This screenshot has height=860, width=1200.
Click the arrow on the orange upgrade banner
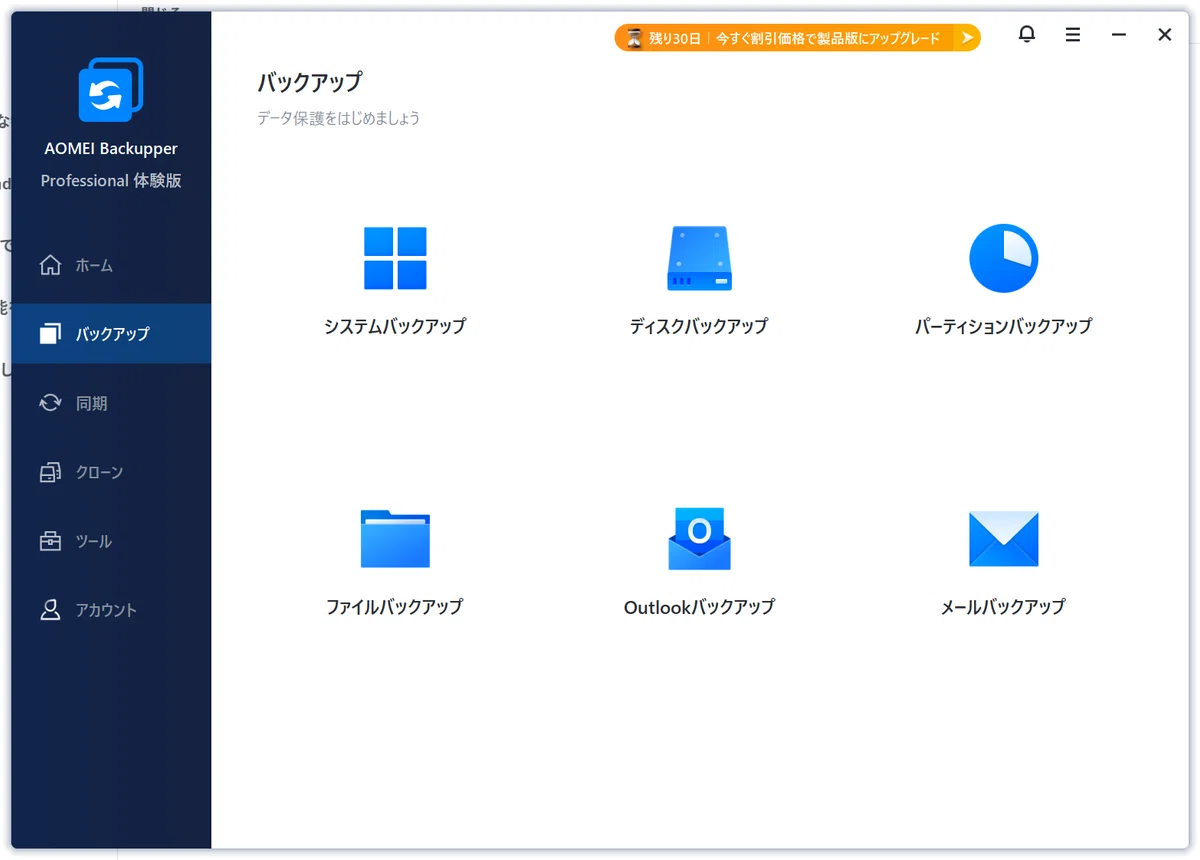tap(966, 38)
